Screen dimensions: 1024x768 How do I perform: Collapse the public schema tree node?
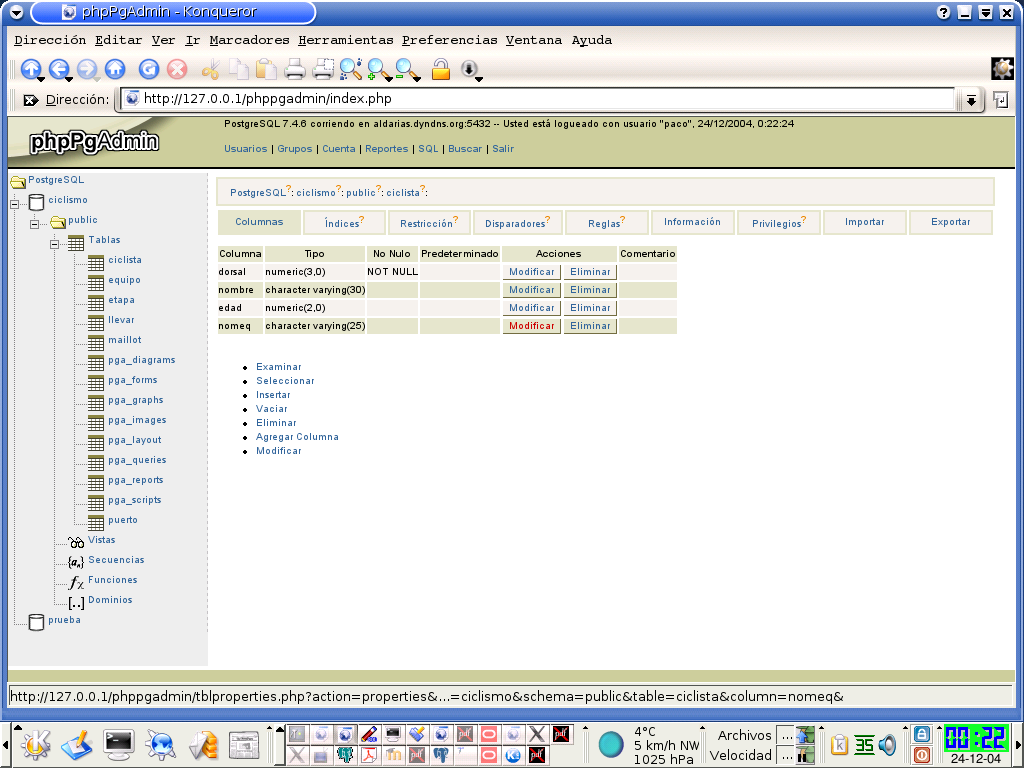pyautogui.click(x=35, y=224)
